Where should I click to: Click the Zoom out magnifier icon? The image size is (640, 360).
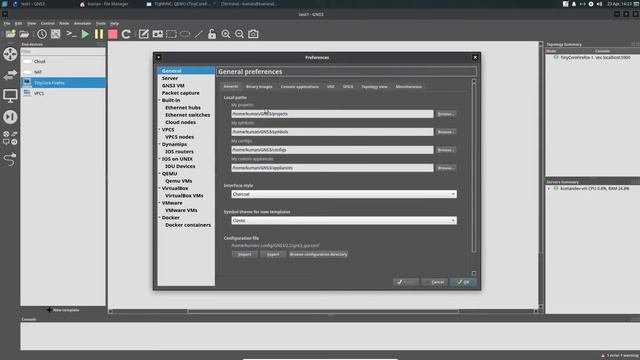click(240, 34)
